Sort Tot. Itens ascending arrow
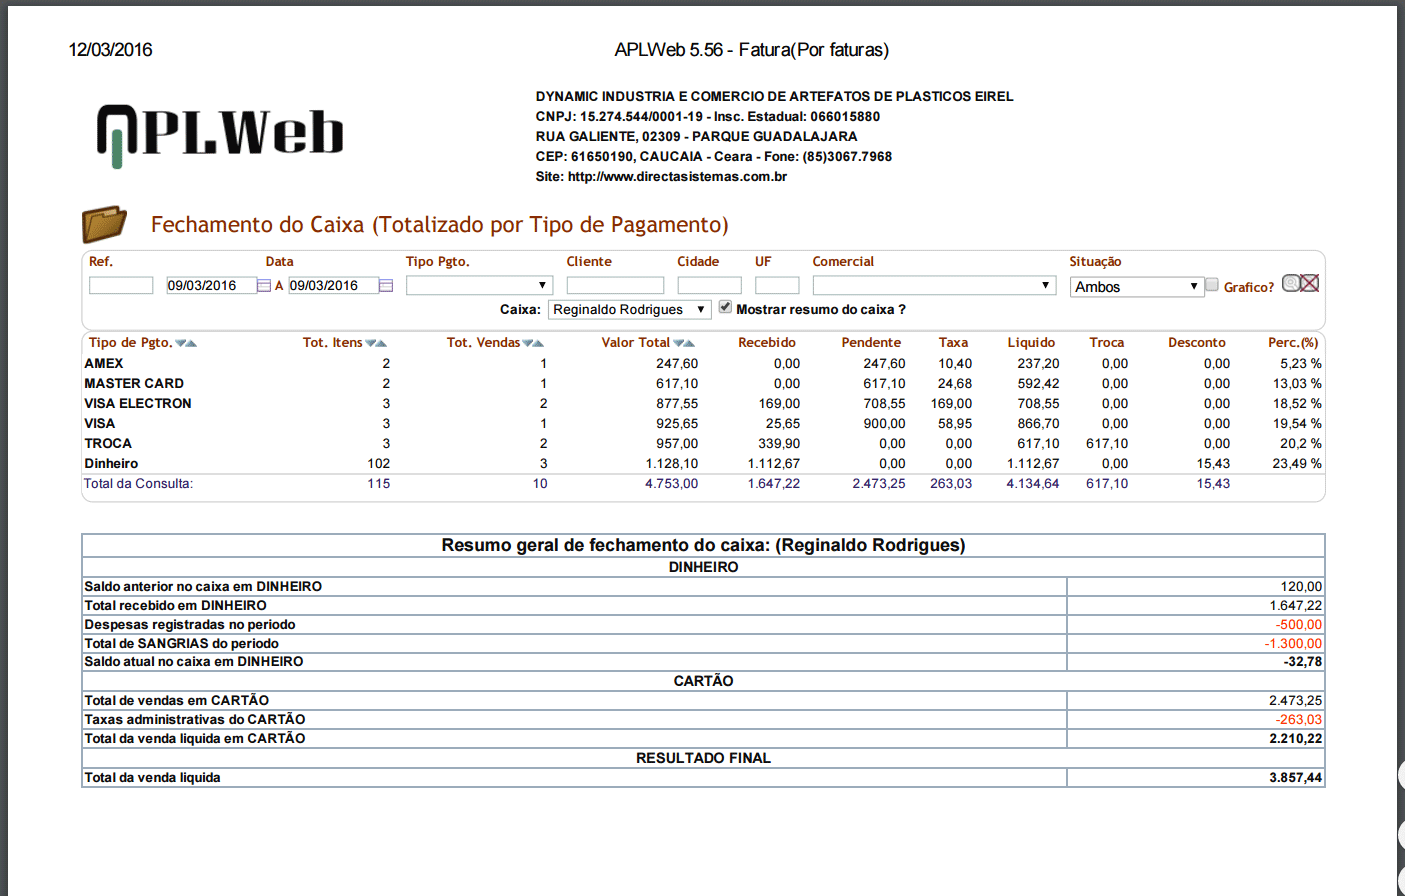This screenshot has width=1405, height=896. pyautogui.click(x=381, y=343)
